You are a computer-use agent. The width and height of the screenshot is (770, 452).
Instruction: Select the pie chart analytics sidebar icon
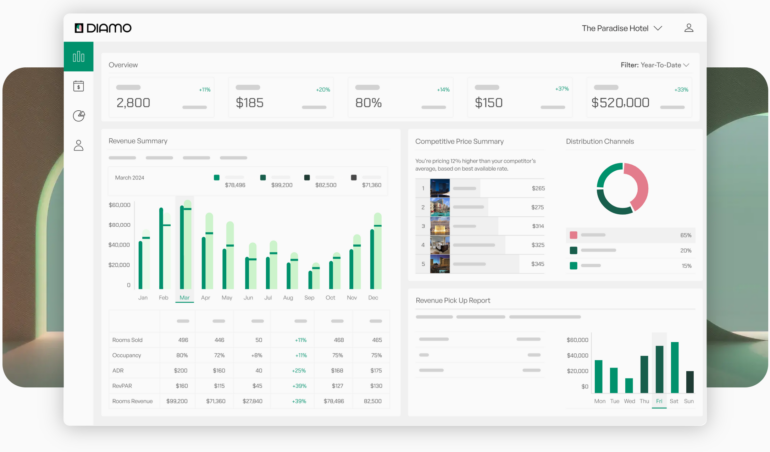coord(78,116)
